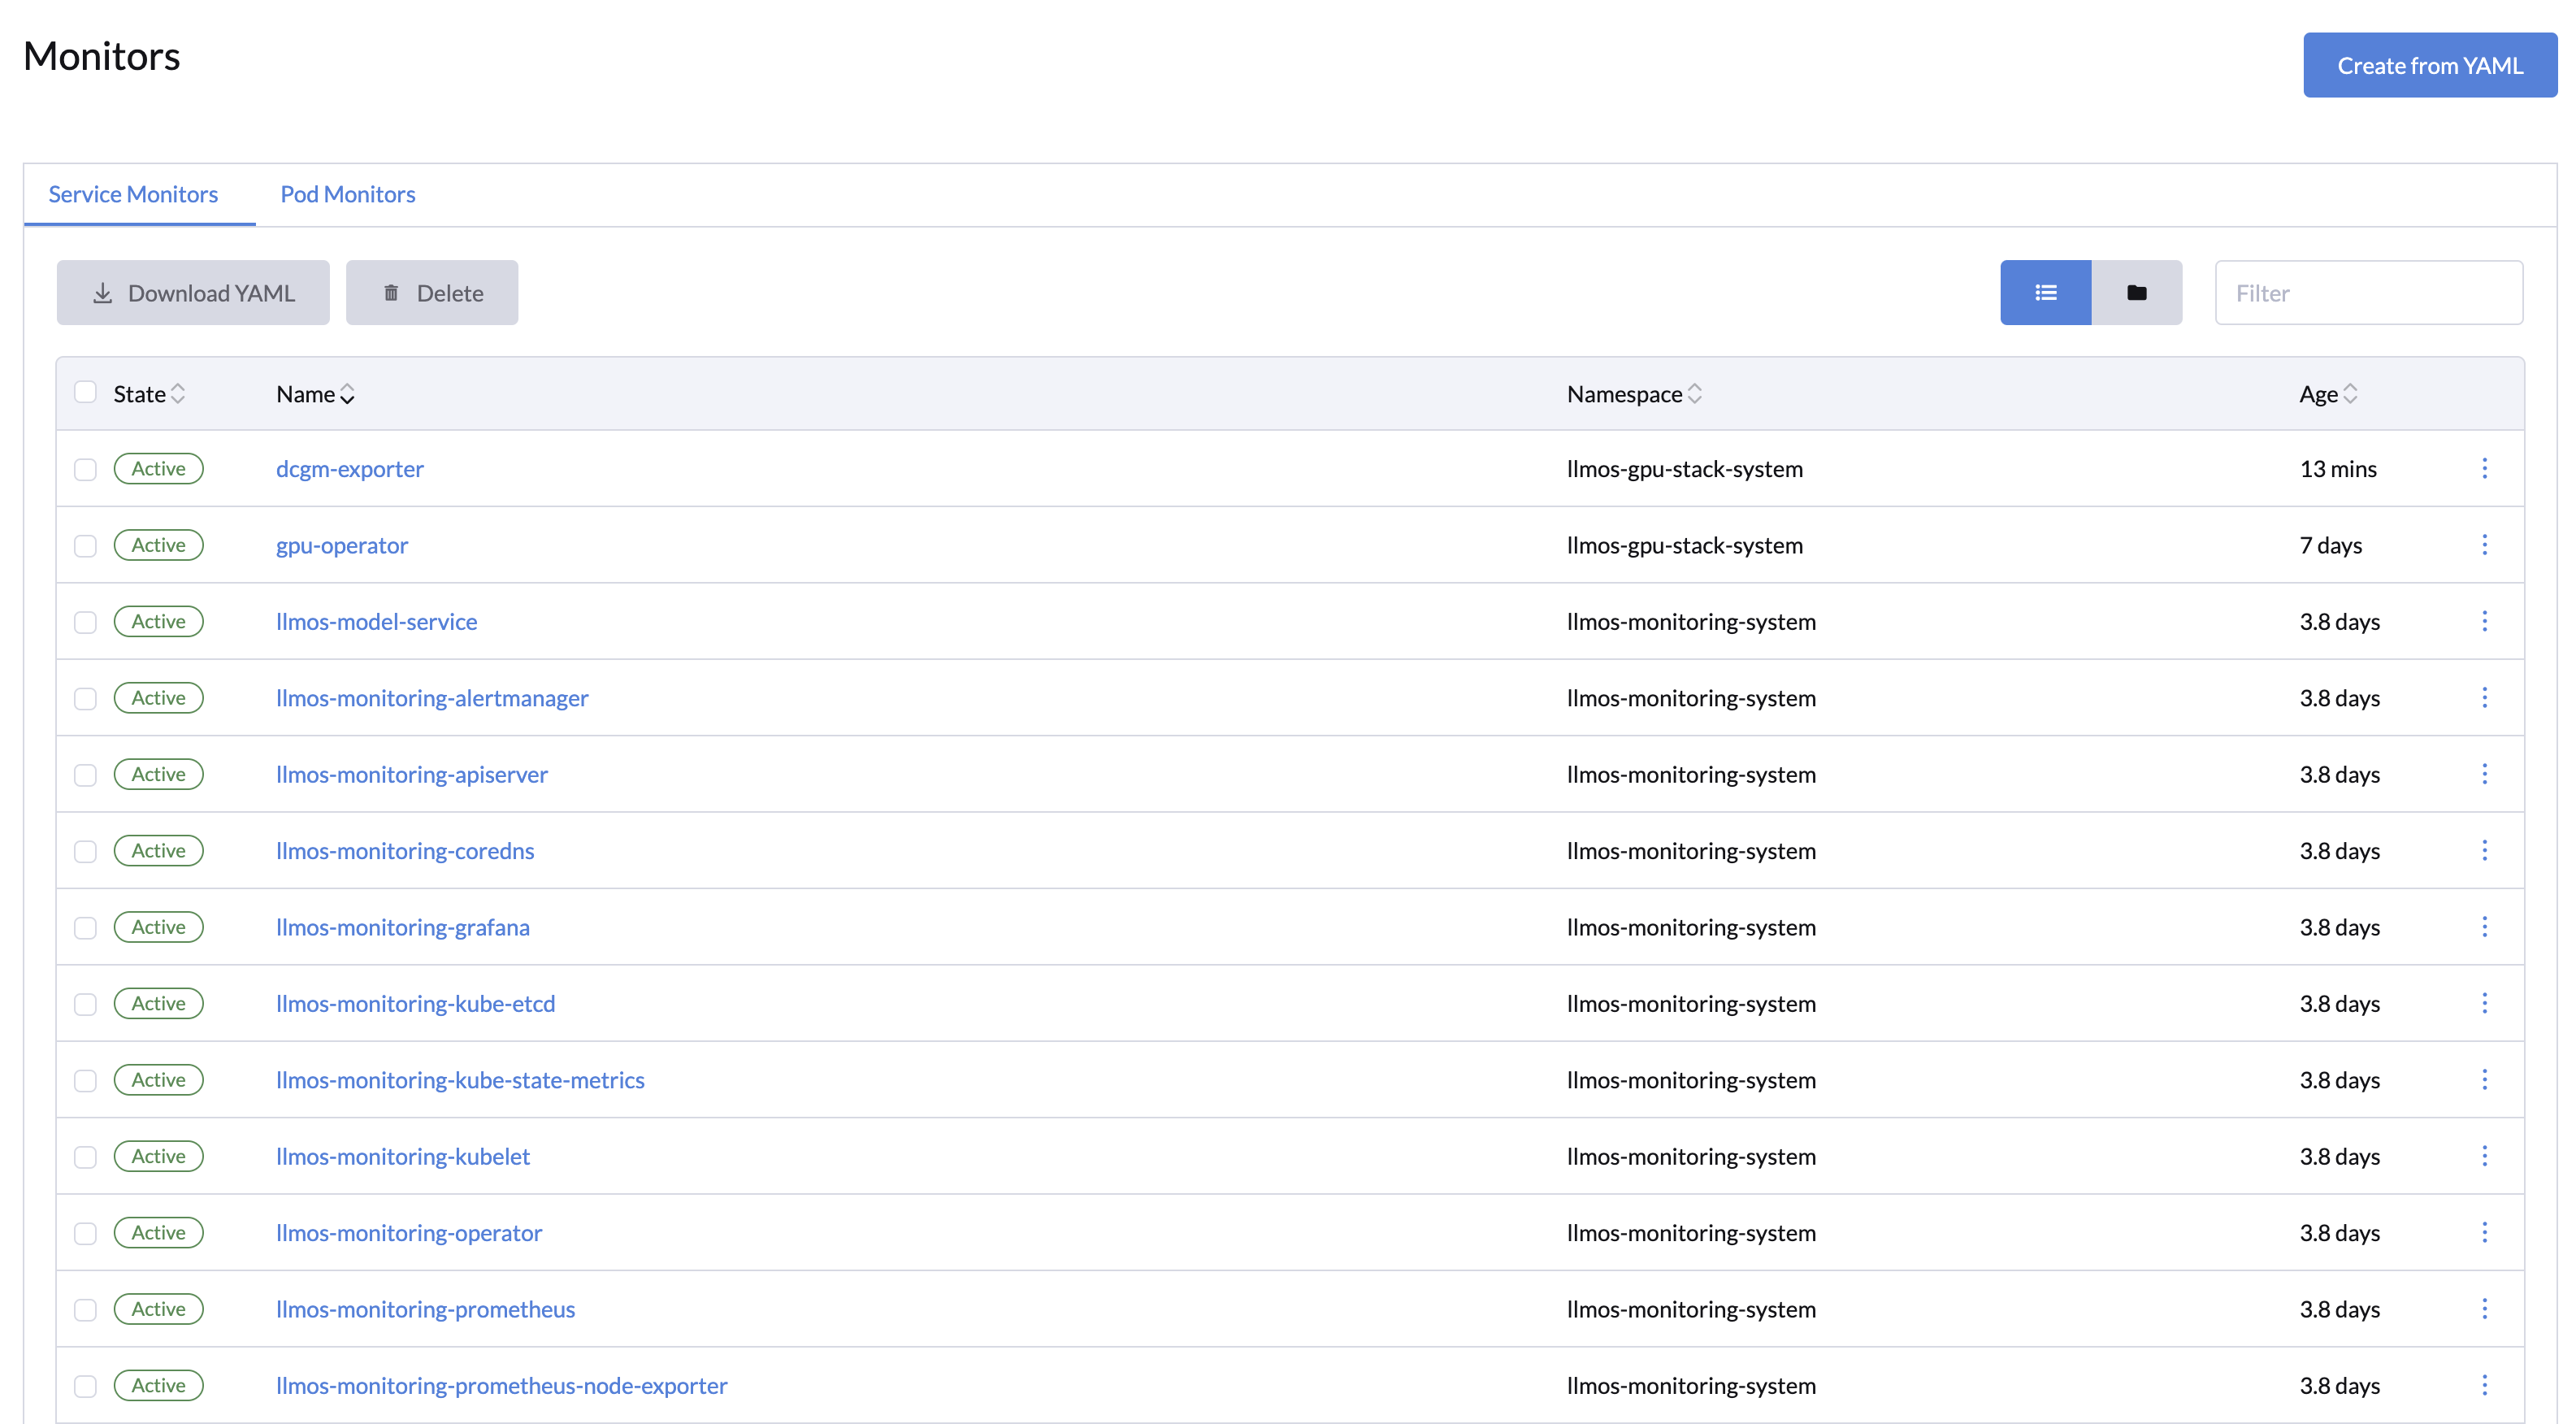This screenshot has width=2576, height=1424.
Task: Select the Service Monitors tab
Action: click(132, 193)
